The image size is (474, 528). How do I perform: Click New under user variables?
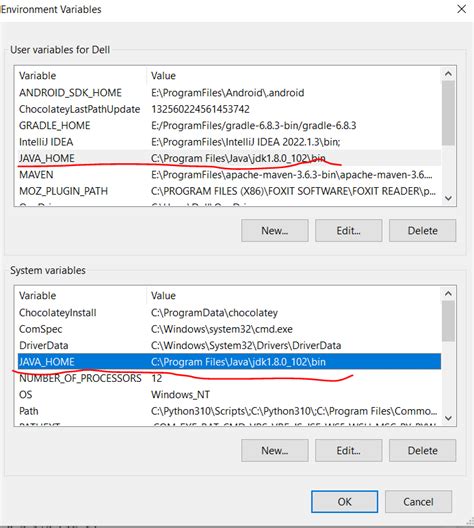pos(275,231)
